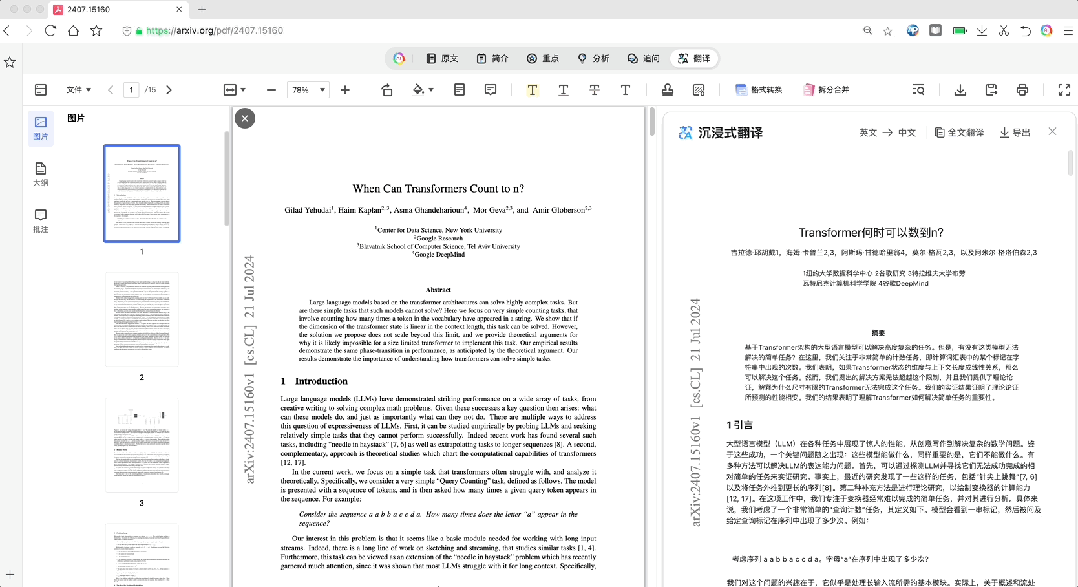Enter fullscreen with the expand icon
This screenshot has width=1078, height=587.
1064,89
